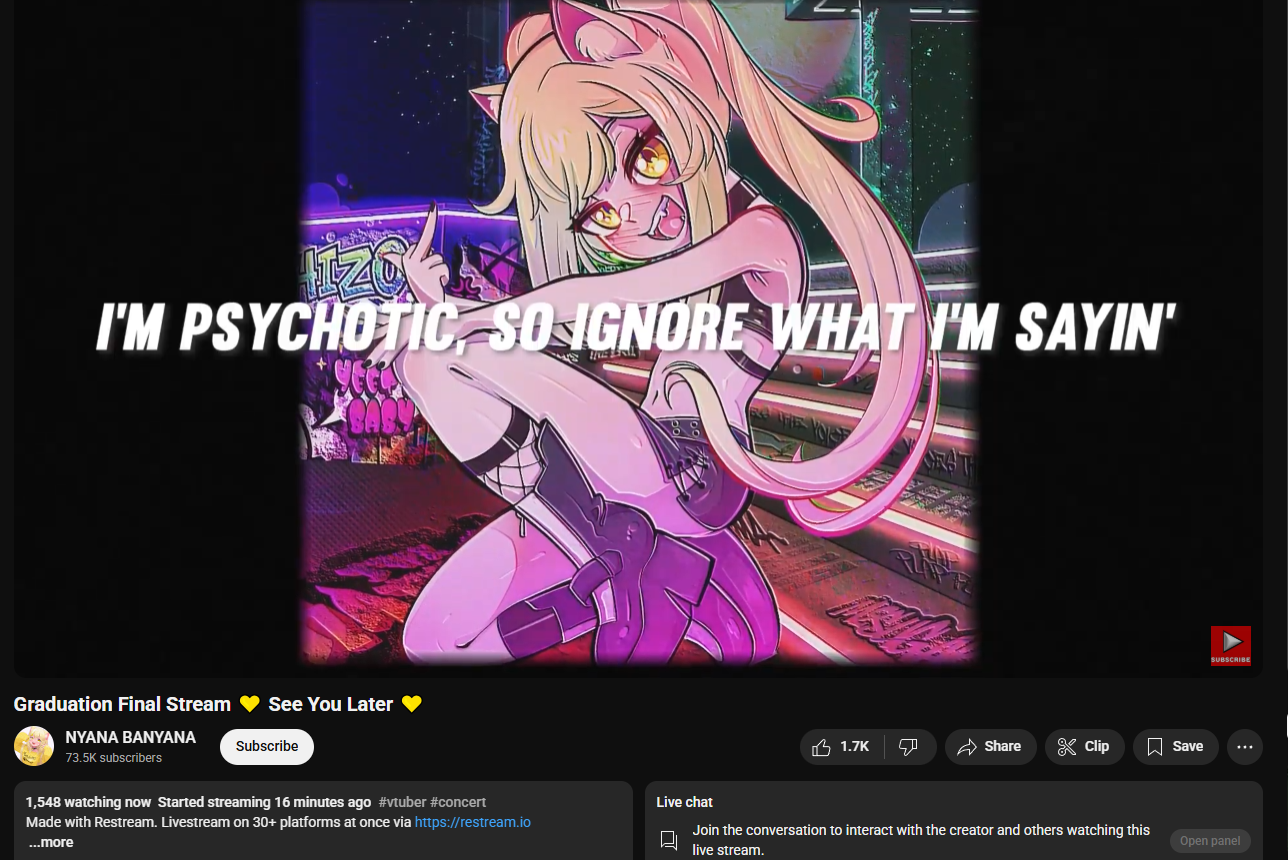The height and width of the screenshot is (860, 1288).
Task: Subscribe to NYANA BANYANA channel
Action: pos(267,747)
